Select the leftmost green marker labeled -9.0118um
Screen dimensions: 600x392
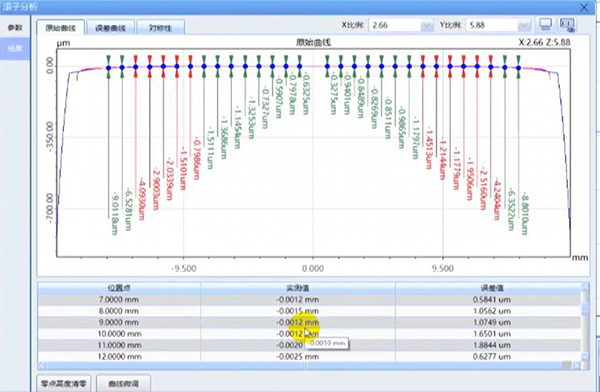(x=109, y=67)
